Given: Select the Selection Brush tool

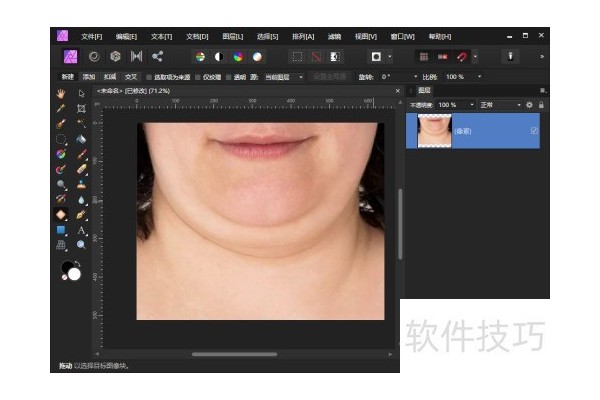Looking at the screenshot, I should click(x=61, y=123).
